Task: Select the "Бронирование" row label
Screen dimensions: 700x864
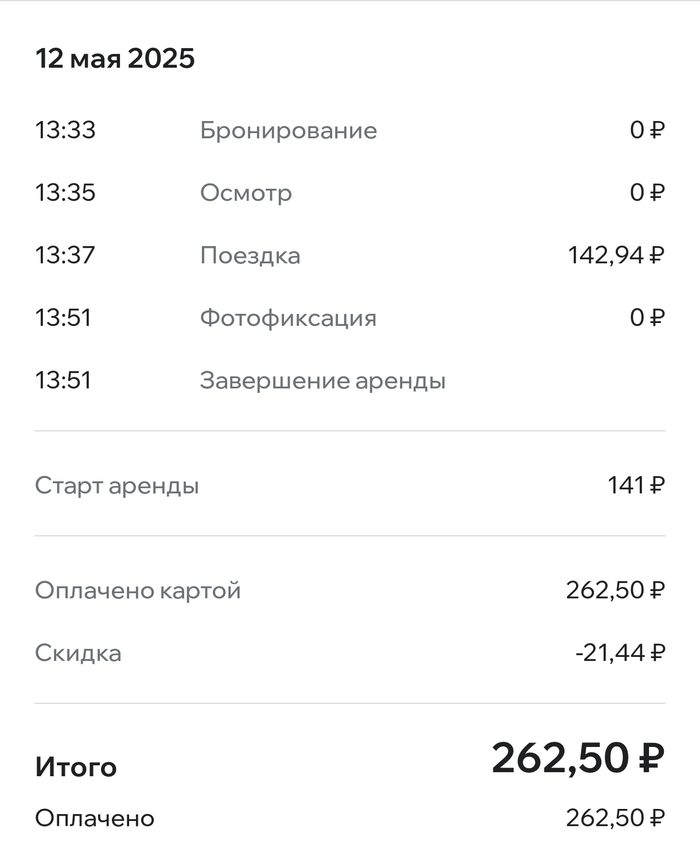Action: coord(288,131)
